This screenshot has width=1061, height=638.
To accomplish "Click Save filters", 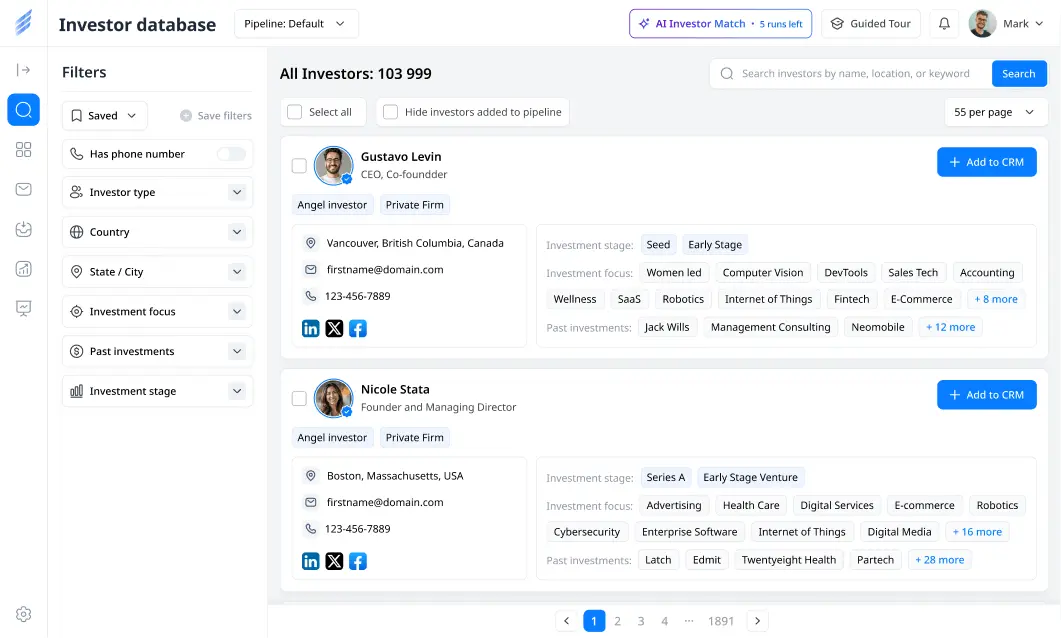I will click(x=216, y=116).
